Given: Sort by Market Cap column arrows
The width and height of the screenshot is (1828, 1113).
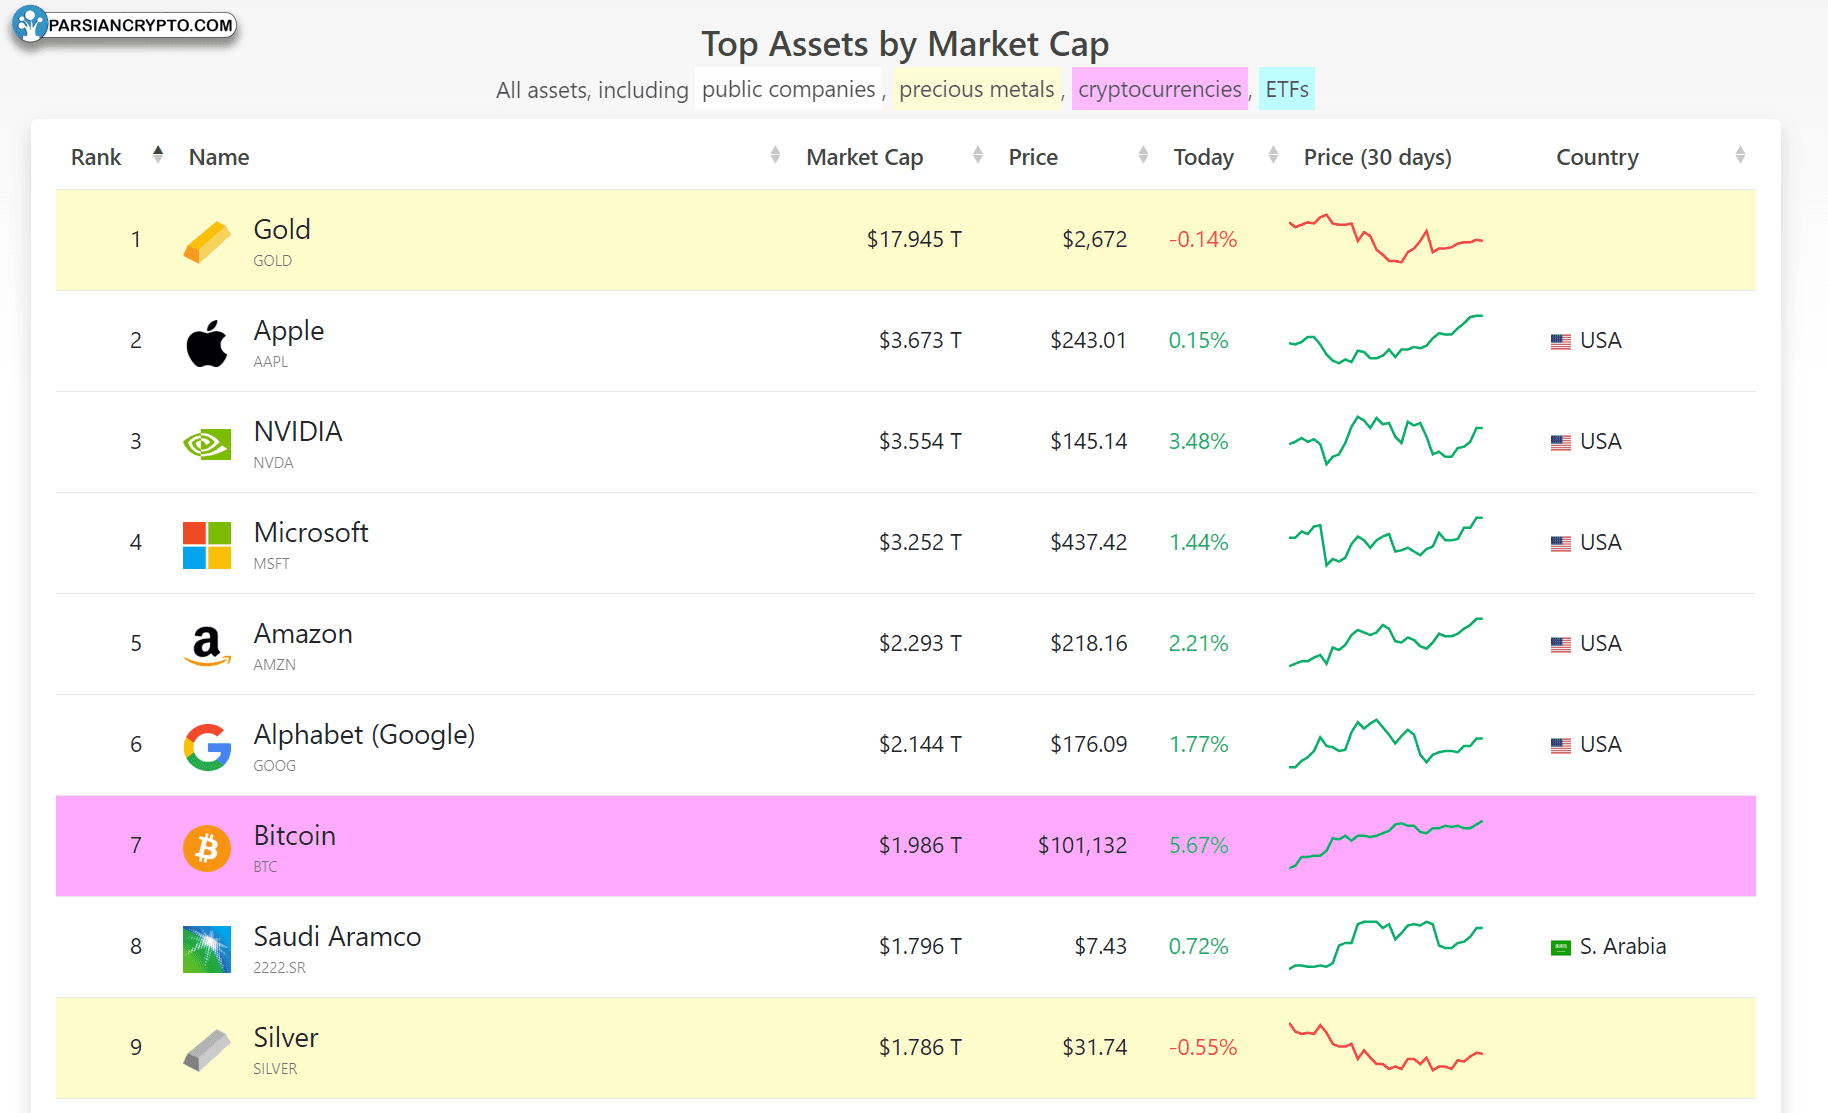Looking at the screenshot, I should (x=978, y=155).
